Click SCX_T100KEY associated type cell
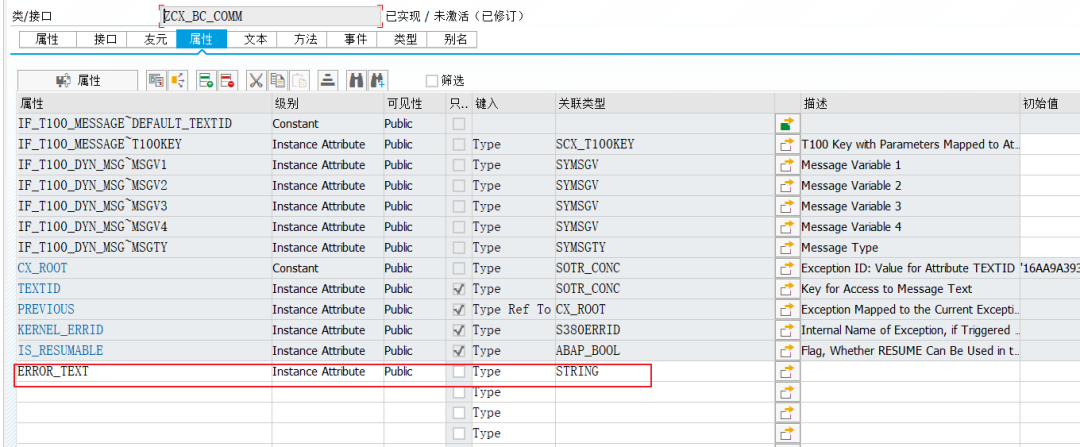1080x447 pixels. pos(665,145)
